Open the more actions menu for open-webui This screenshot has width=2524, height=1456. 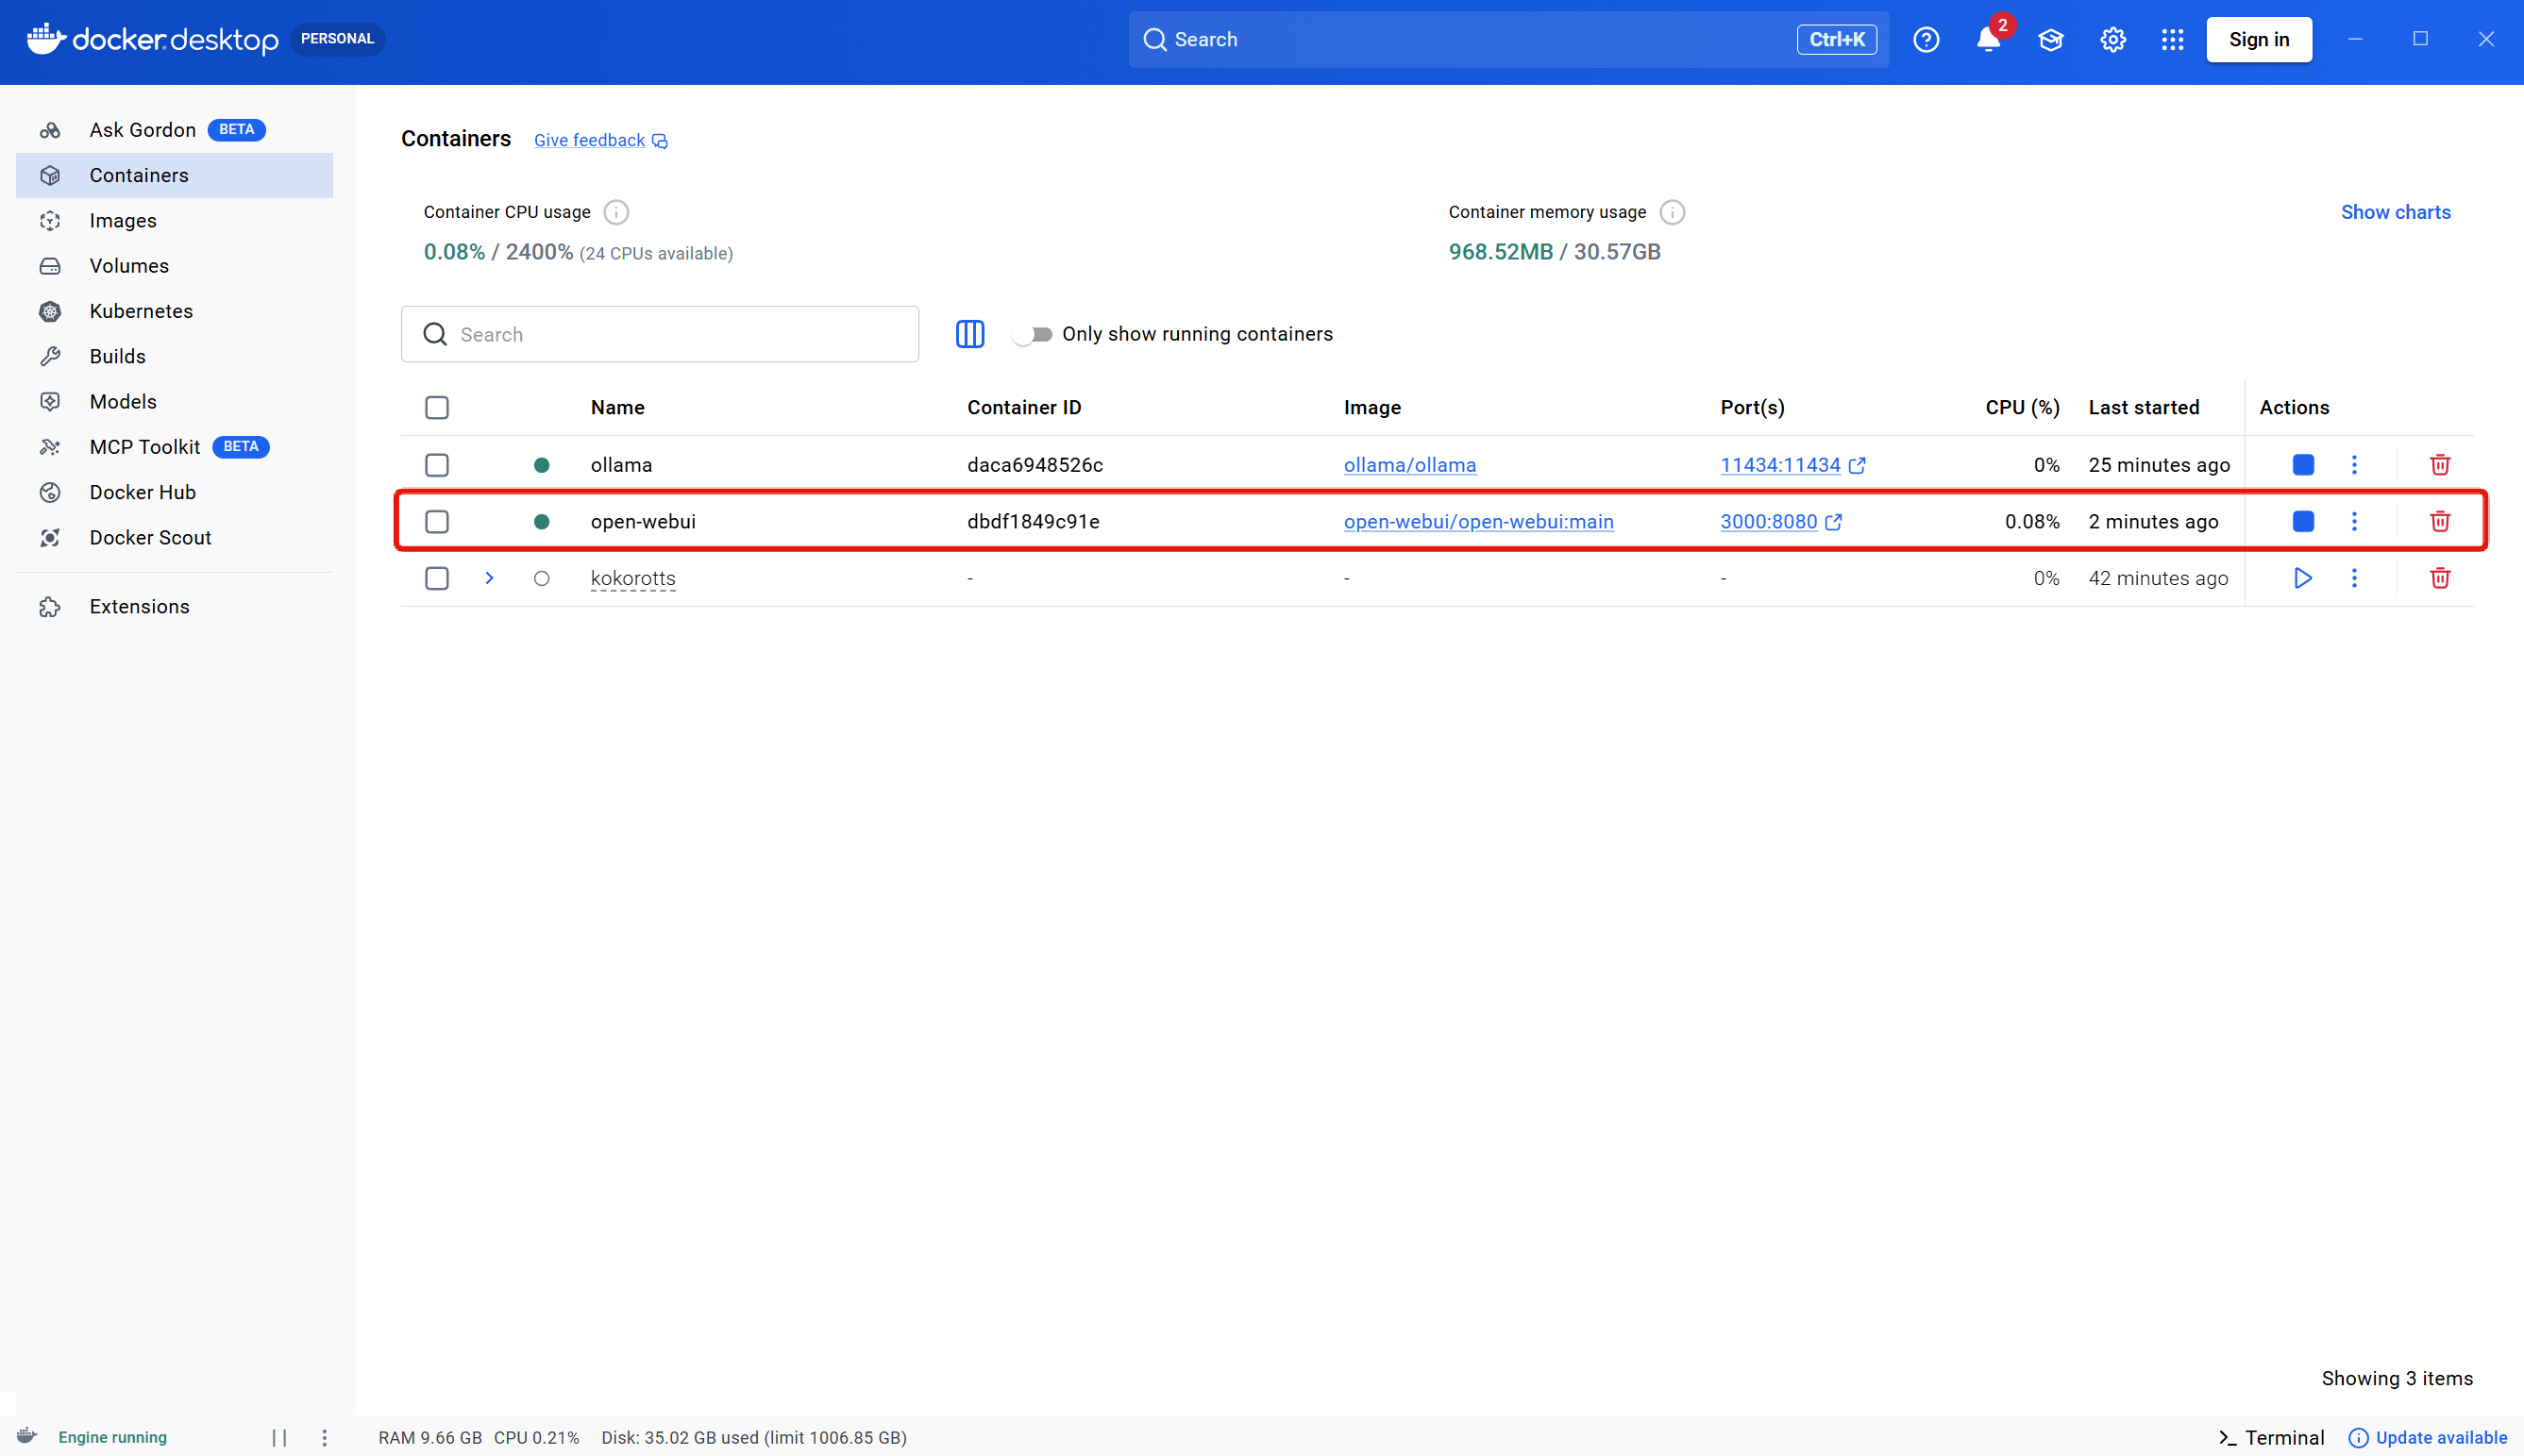(x=2353, y=522)
